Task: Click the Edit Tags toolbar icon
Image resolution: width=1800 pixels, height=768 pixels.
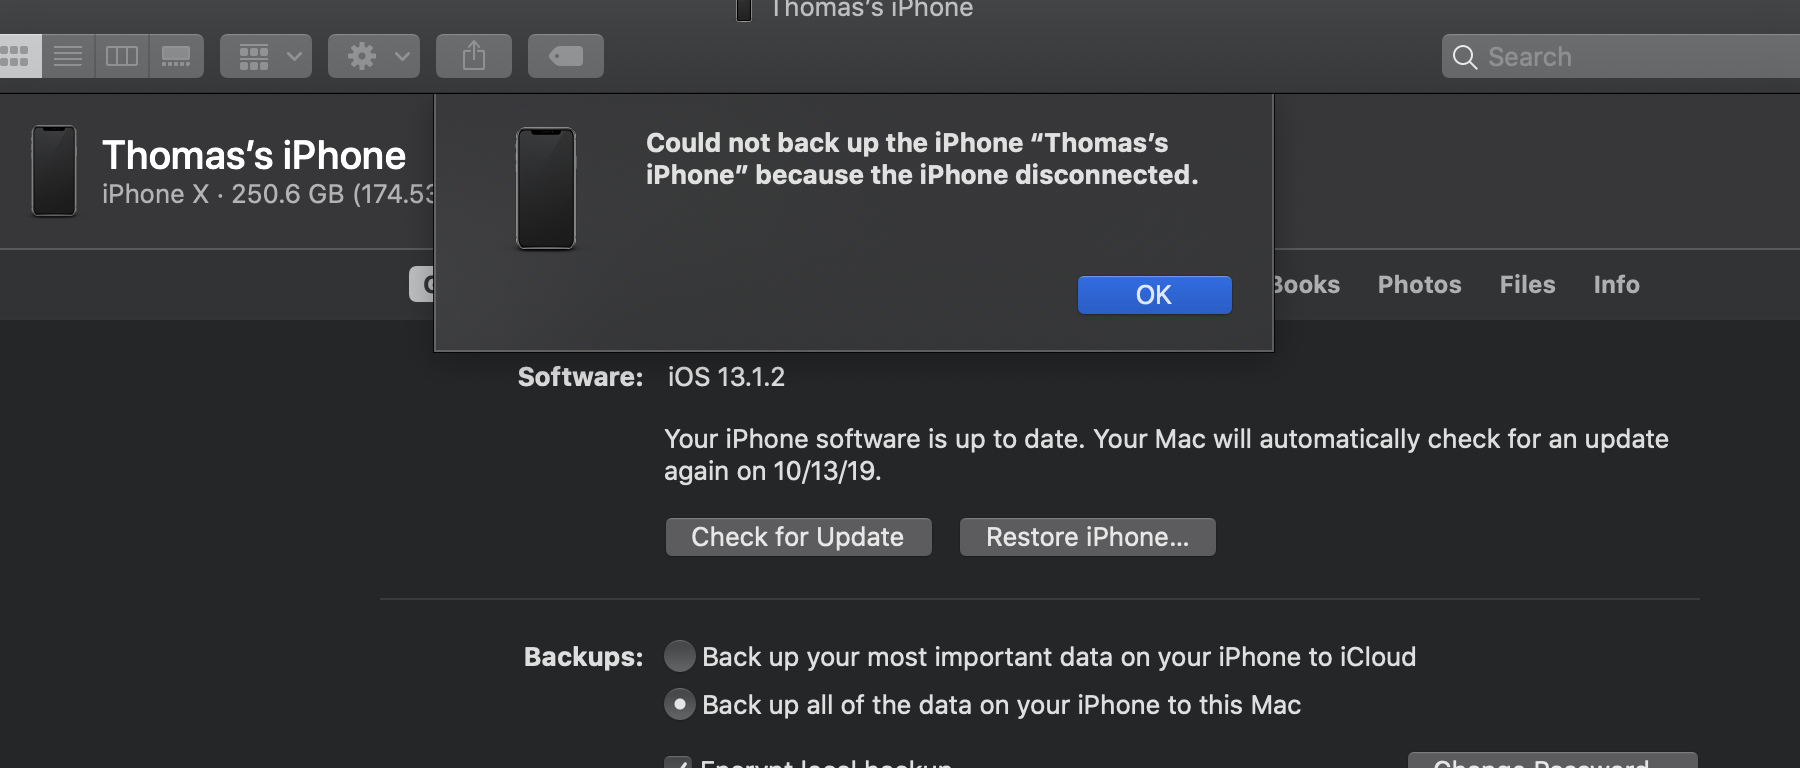Action: tap(566, 56)
